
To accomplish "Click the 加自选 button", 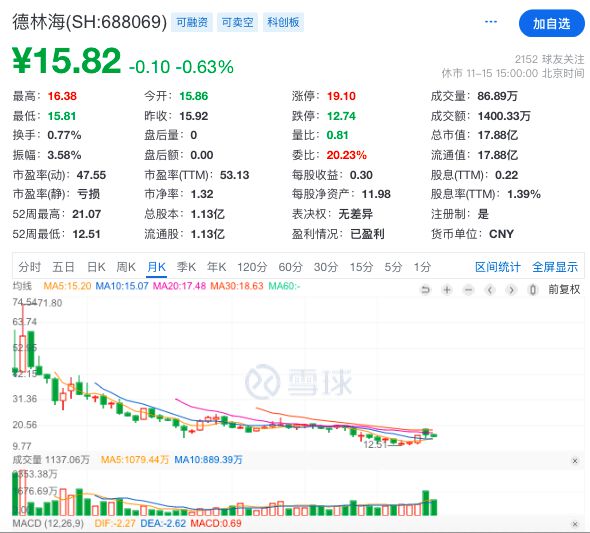I will click(552, 24).
